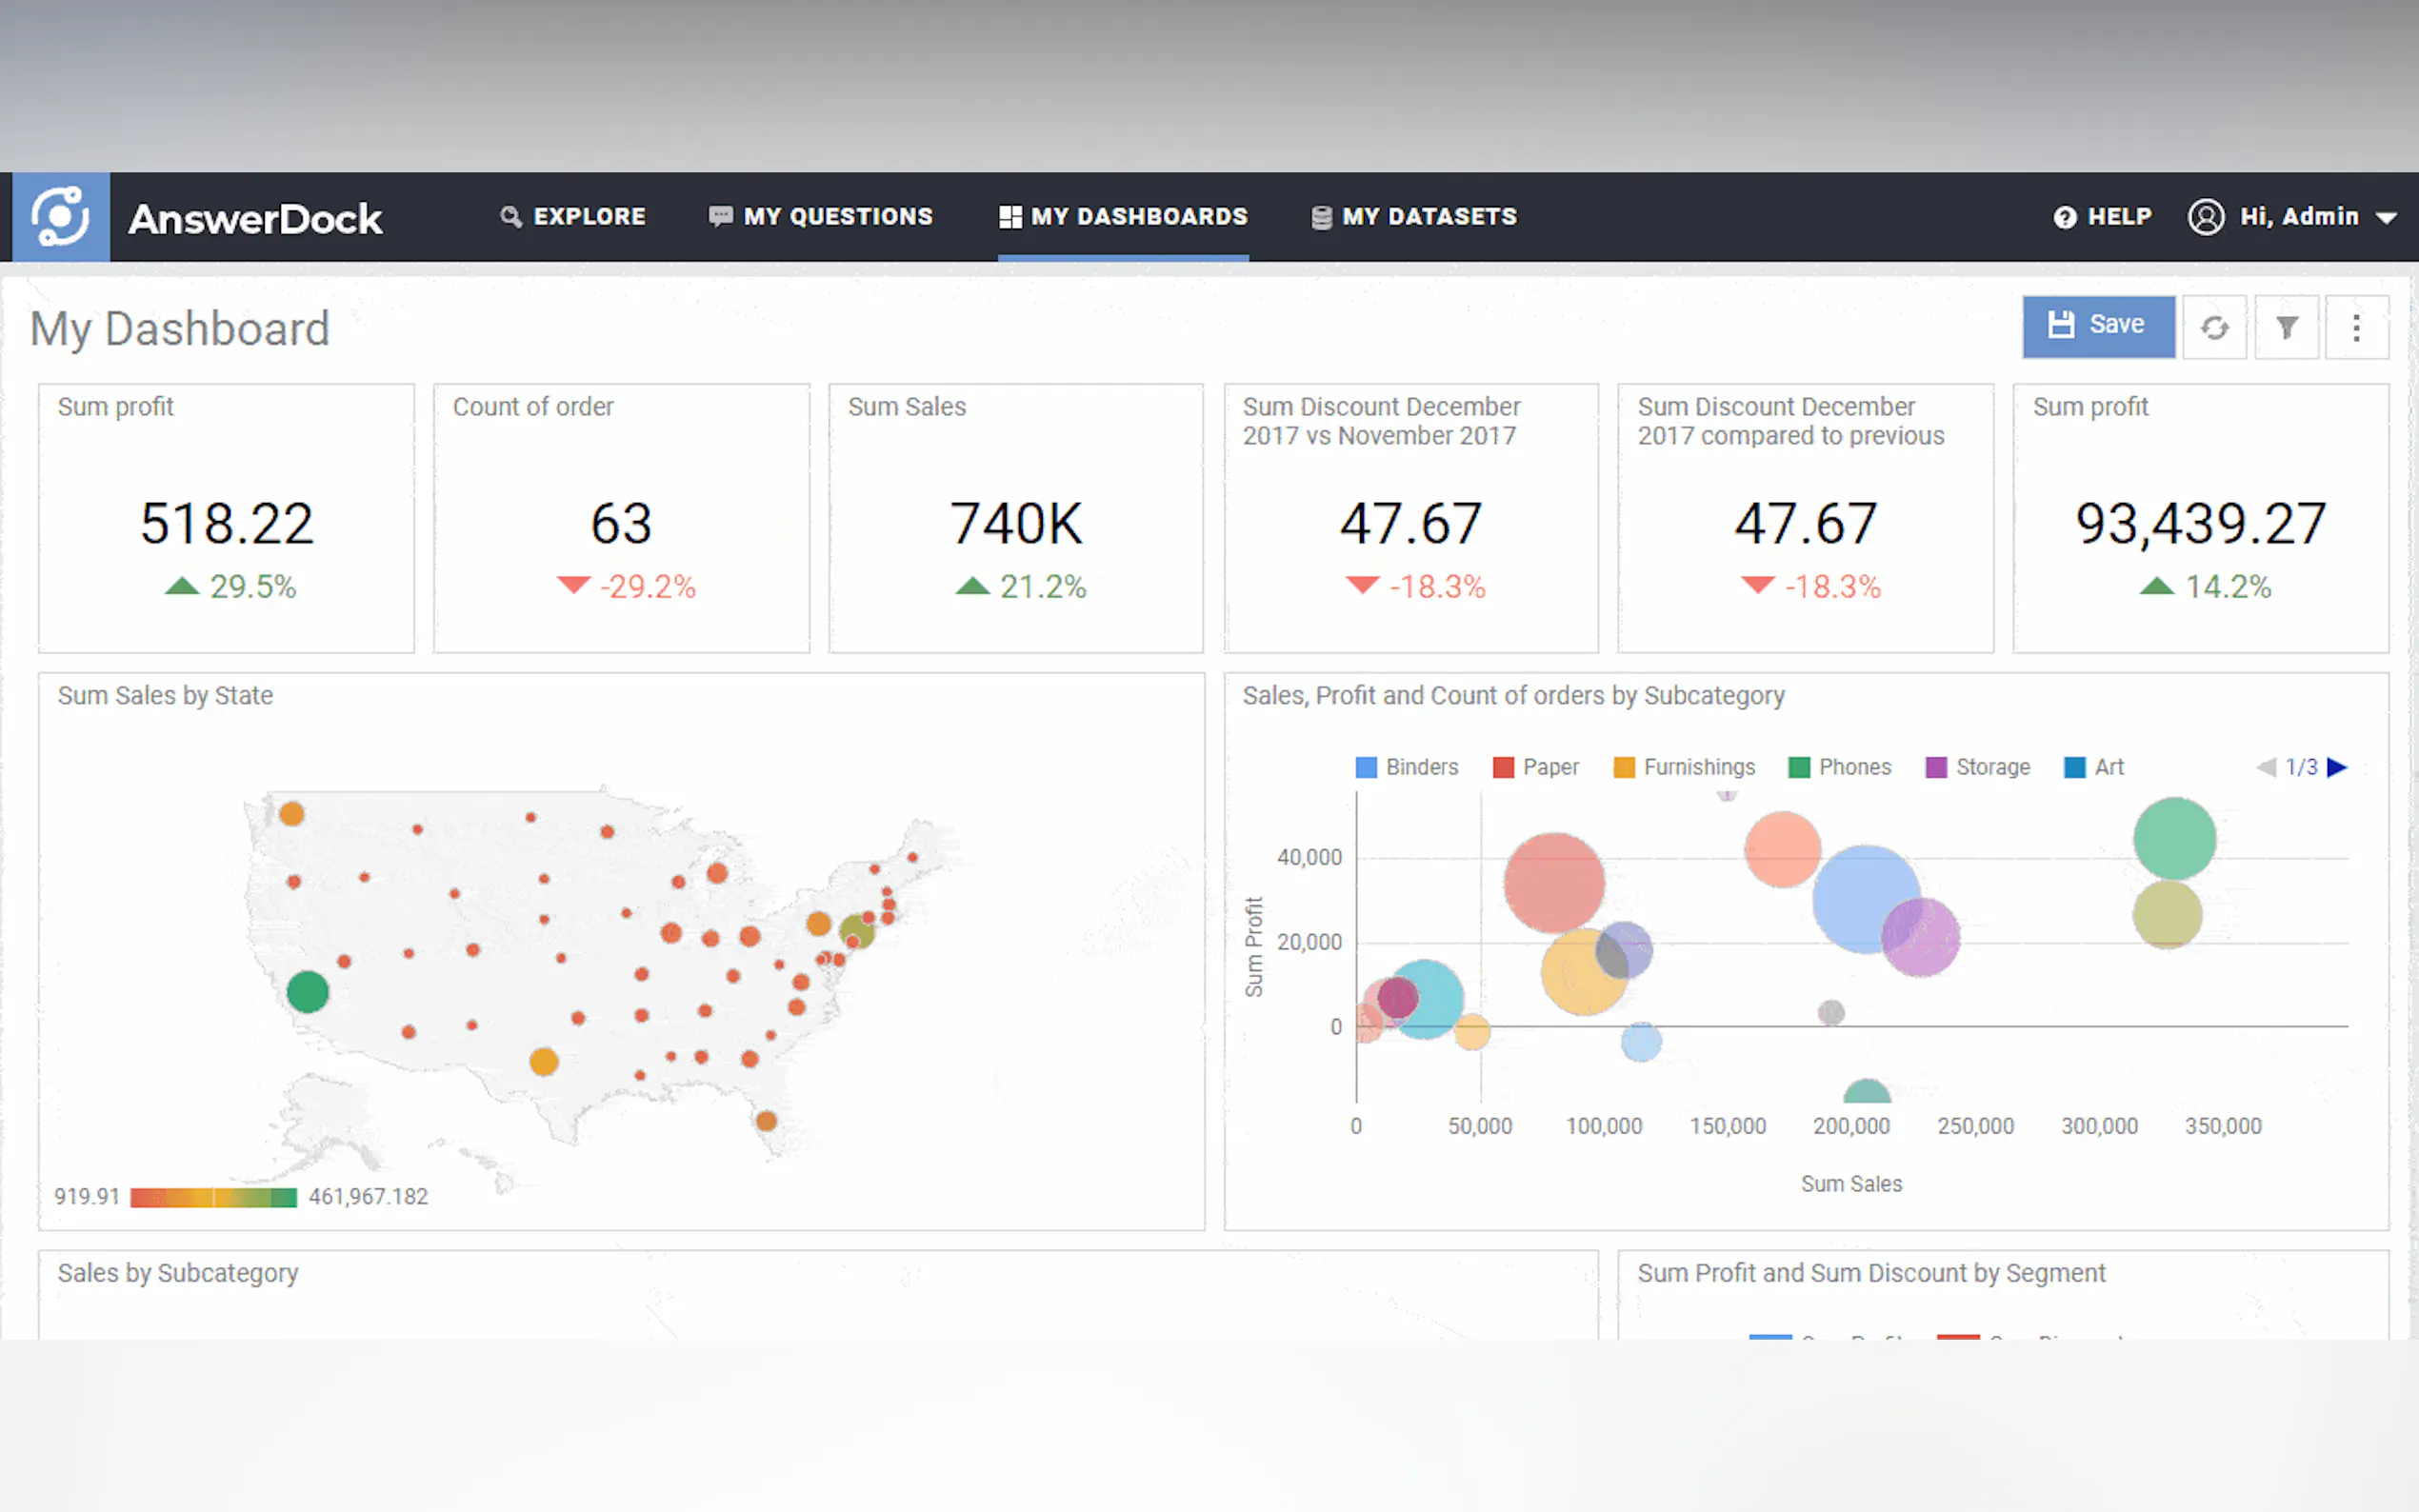Viewport: 2419px width, 1512px height.
Task: Switch to the My Dashboards tab
Action: (1123, 216)
